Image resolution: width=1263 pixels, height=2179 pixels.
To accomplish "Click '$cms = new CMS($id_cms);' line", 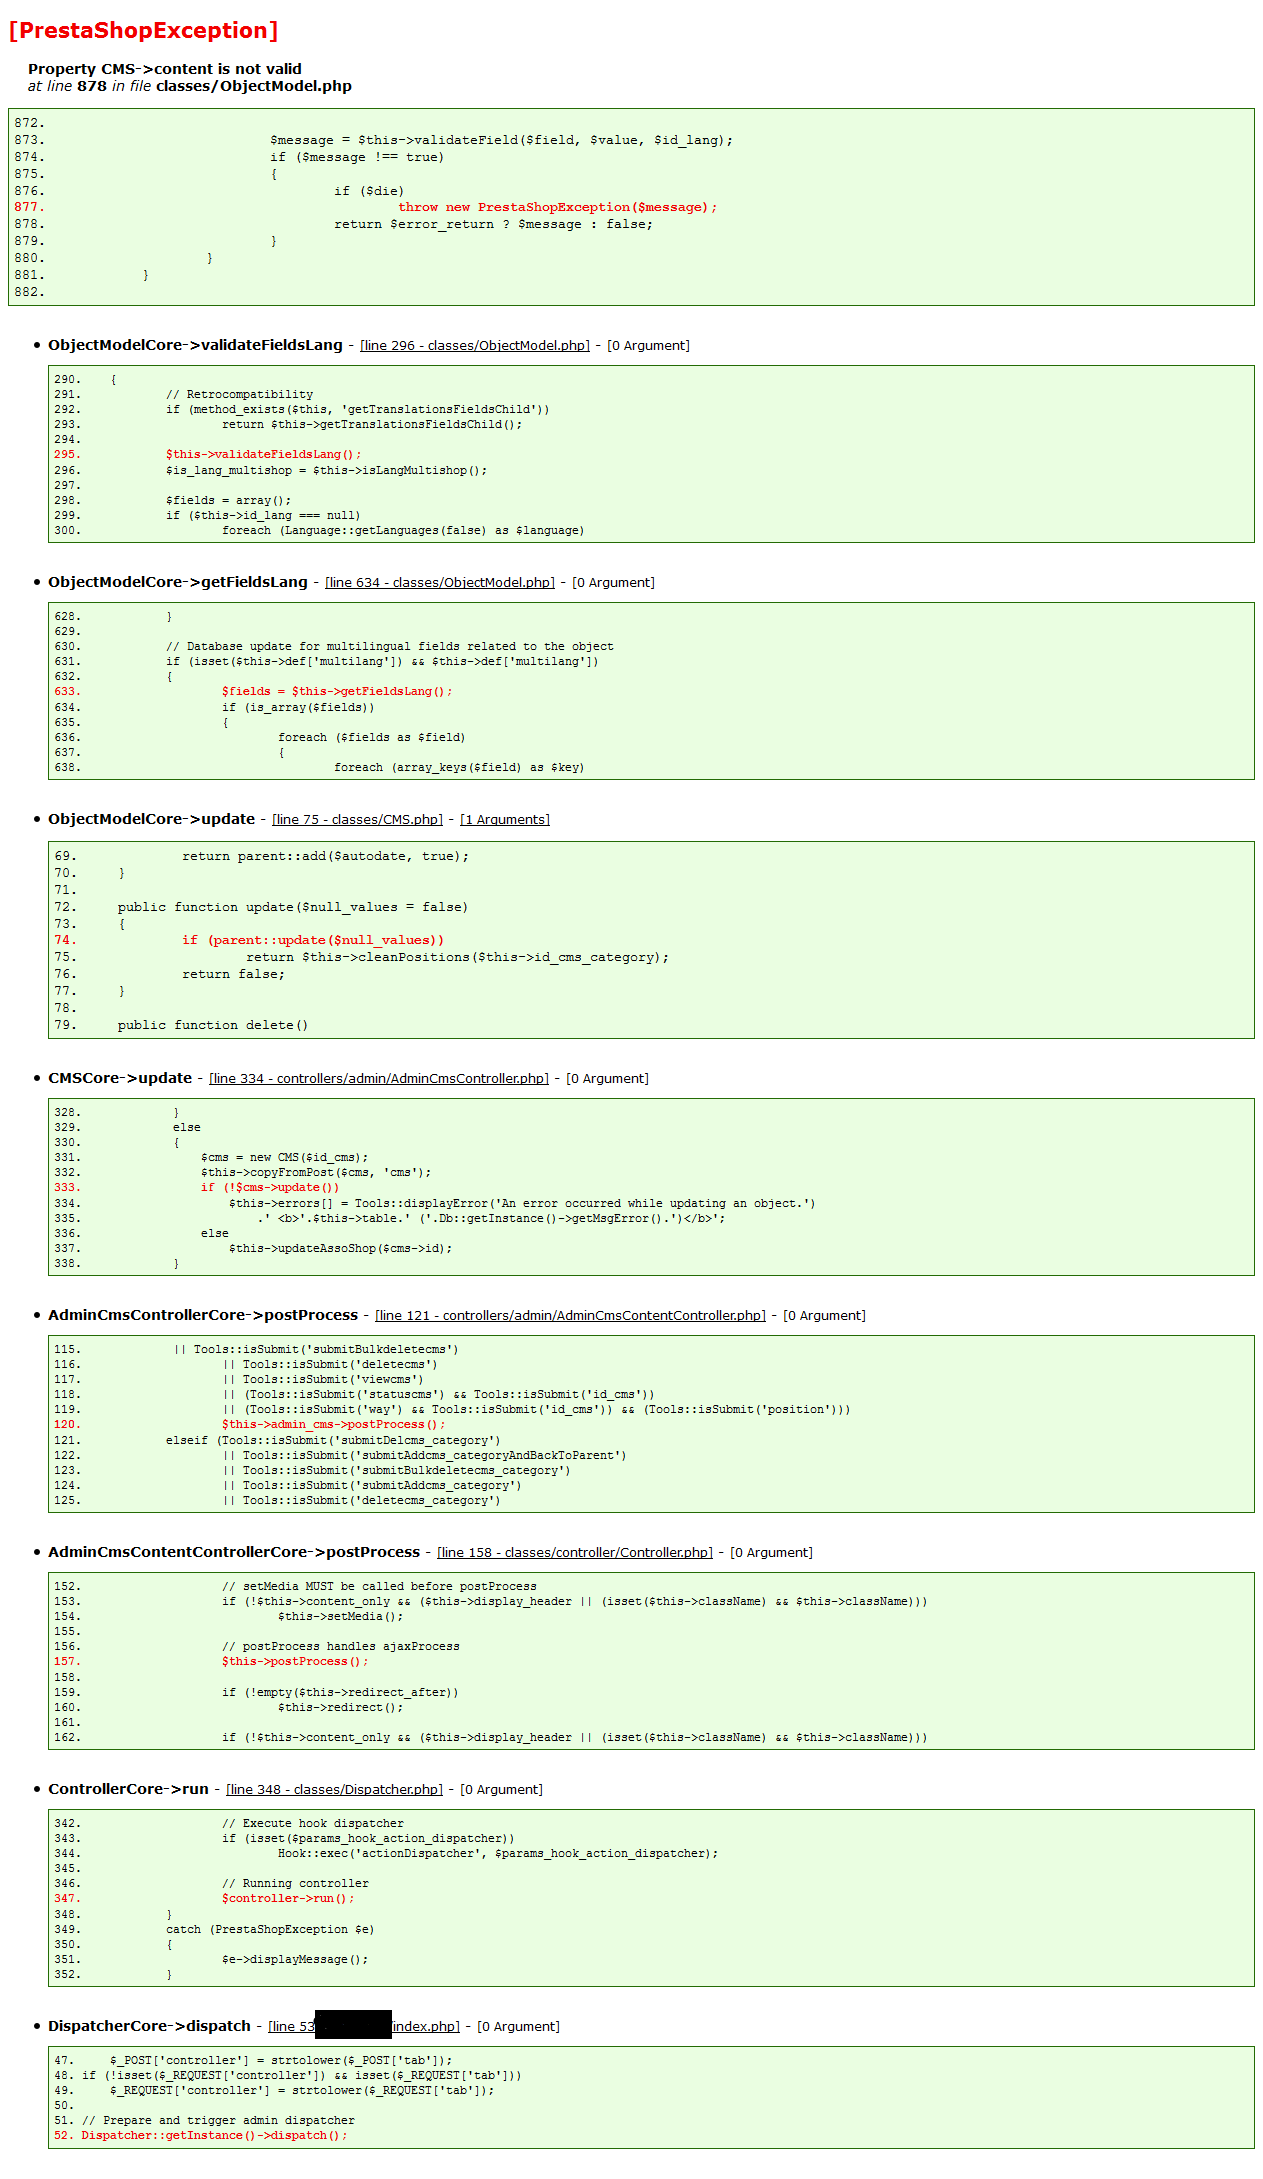I will point(284,1158).
